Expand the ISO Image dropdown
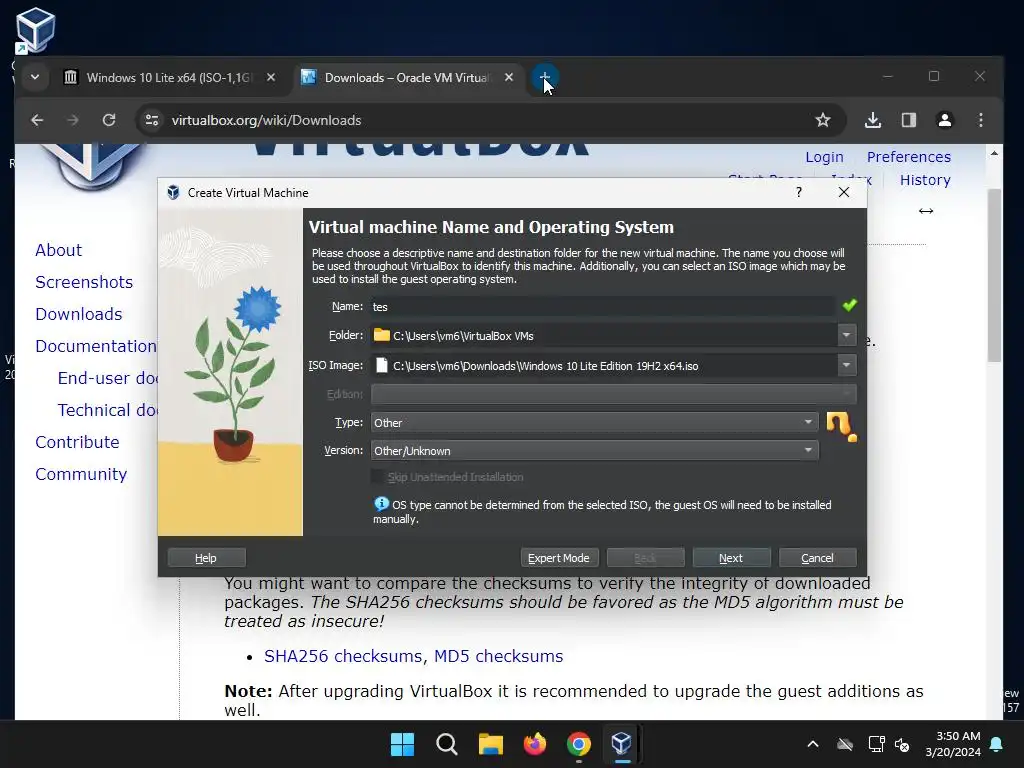This screenshot has width=1024, height=768. pyautogui.click(x=846, y=365)
